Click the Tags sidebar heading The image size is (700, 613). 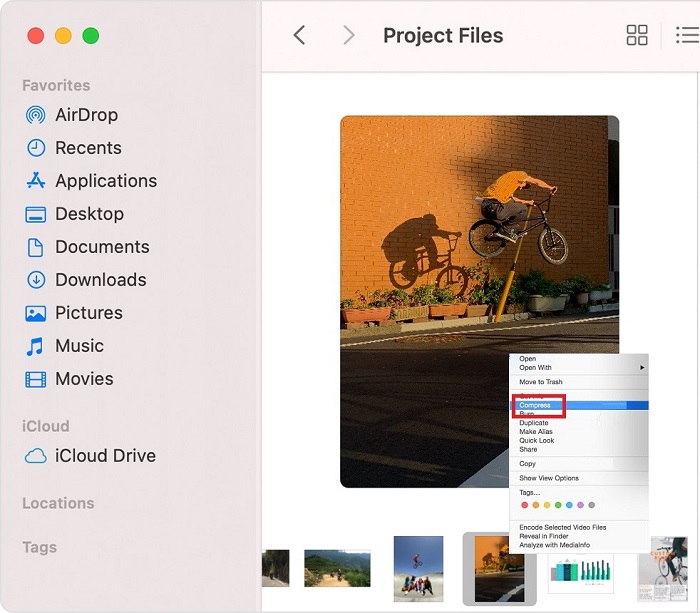[39, 547]
